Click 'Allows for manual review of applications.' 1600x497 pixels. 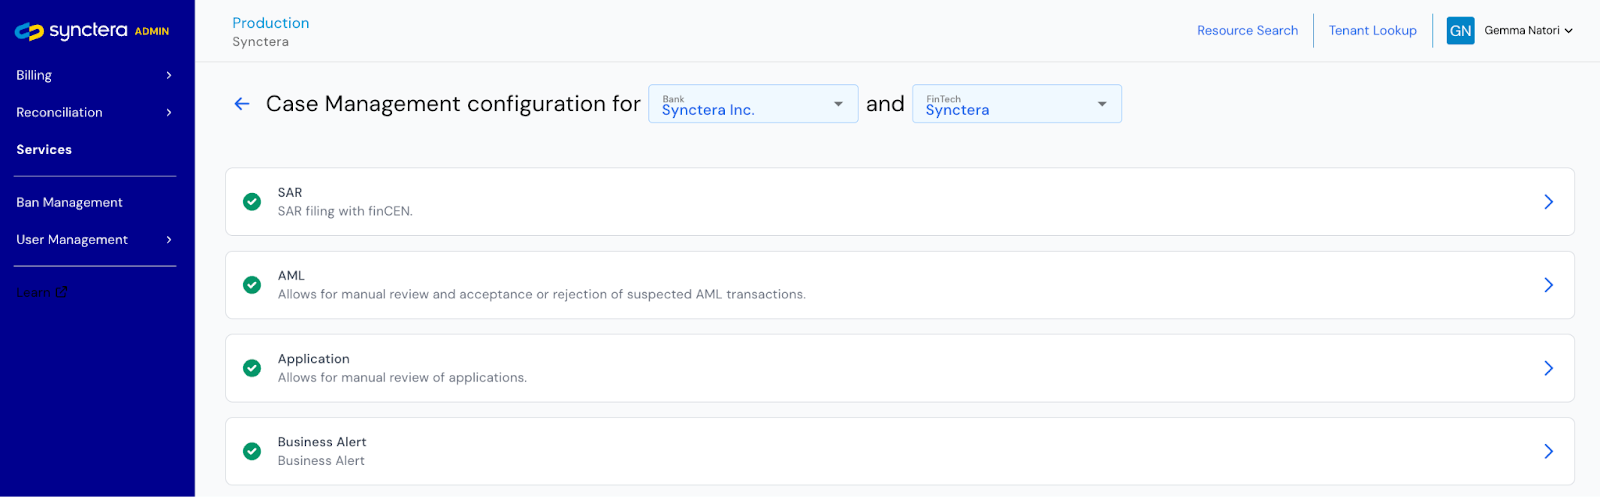[x=402, y=377]
